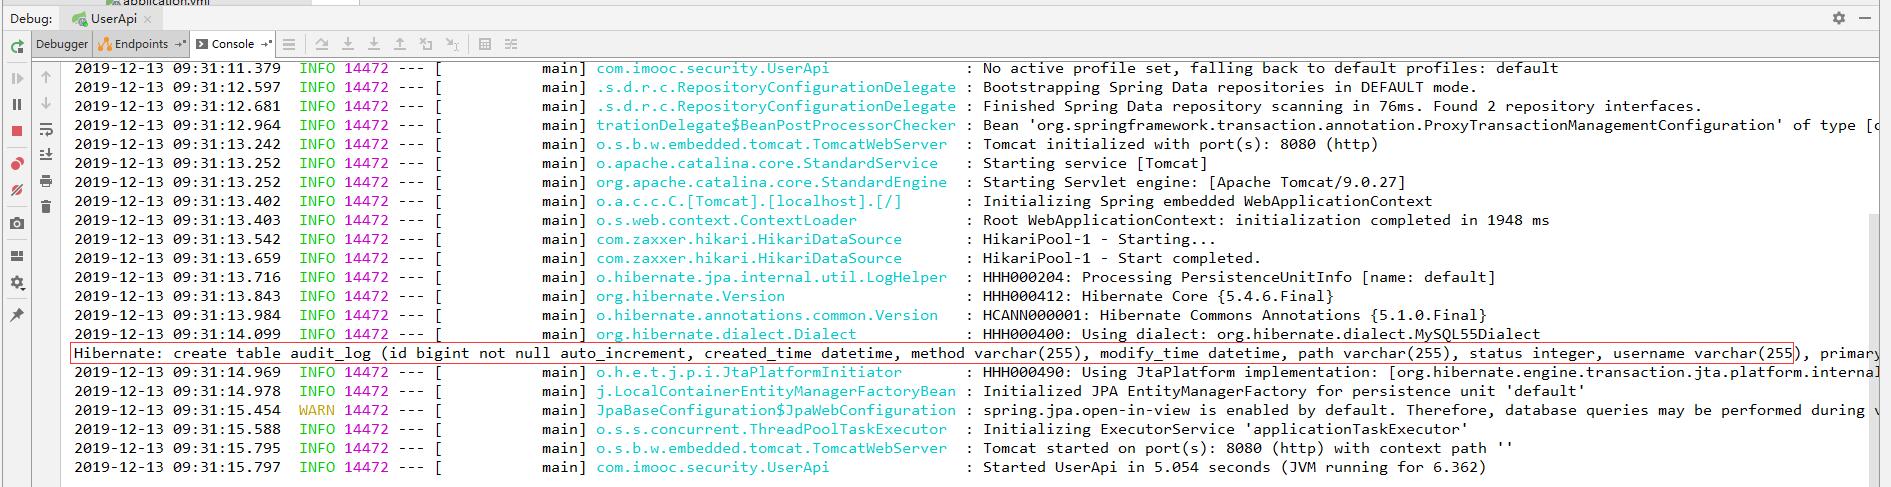Click timestamp '2019-12-13 09:31:15.797'
The width and height of the screenshot is (1891, 487).
177,467
